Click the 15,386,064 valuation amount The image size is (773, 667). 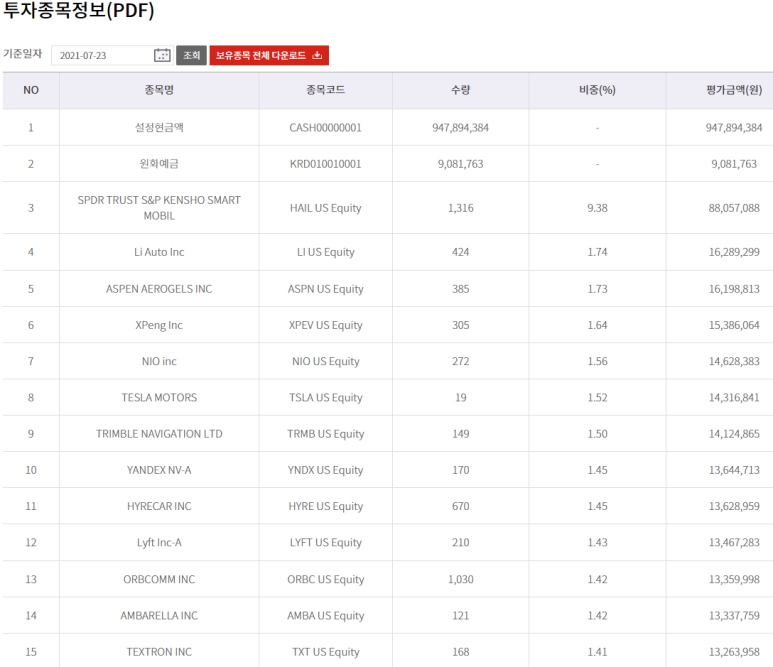[x=734, y=325]
